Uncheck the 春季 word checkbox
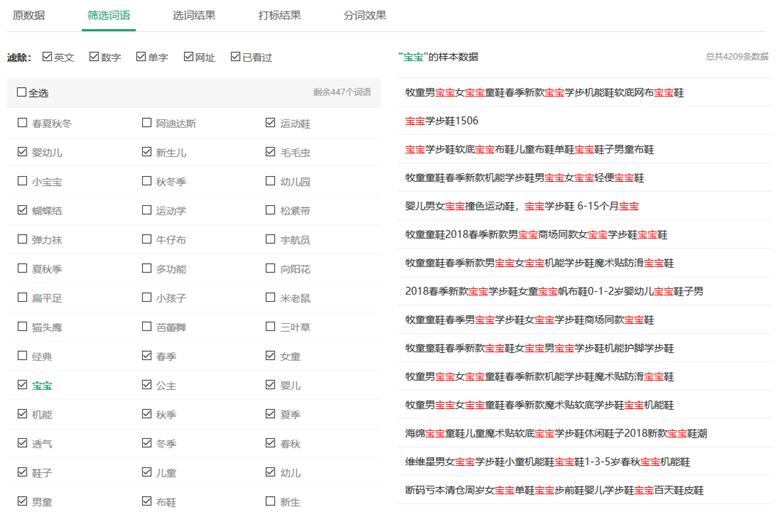This screenshot has width=776, height=512. (146, 355)
